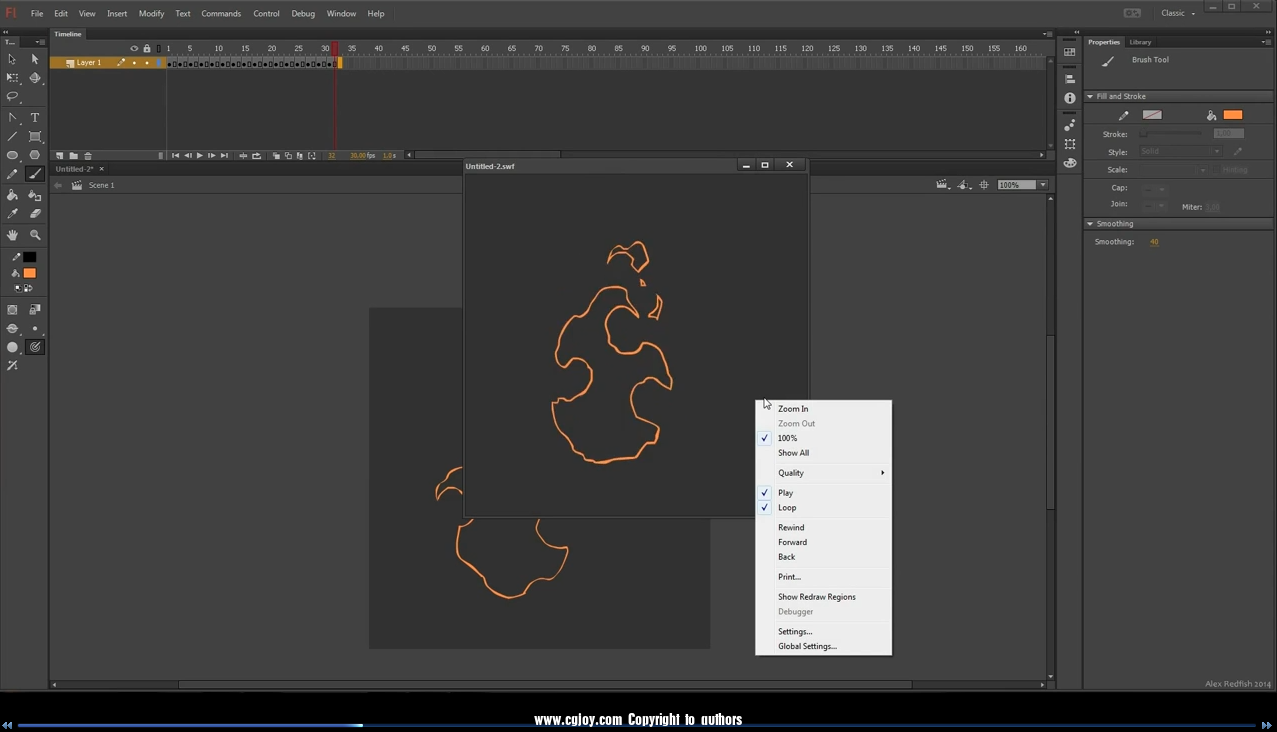The height and width of the screenshot is (732, 1277).
Task: Open the Classic workspace switcher dropdown
Action: click(1178, 13)
